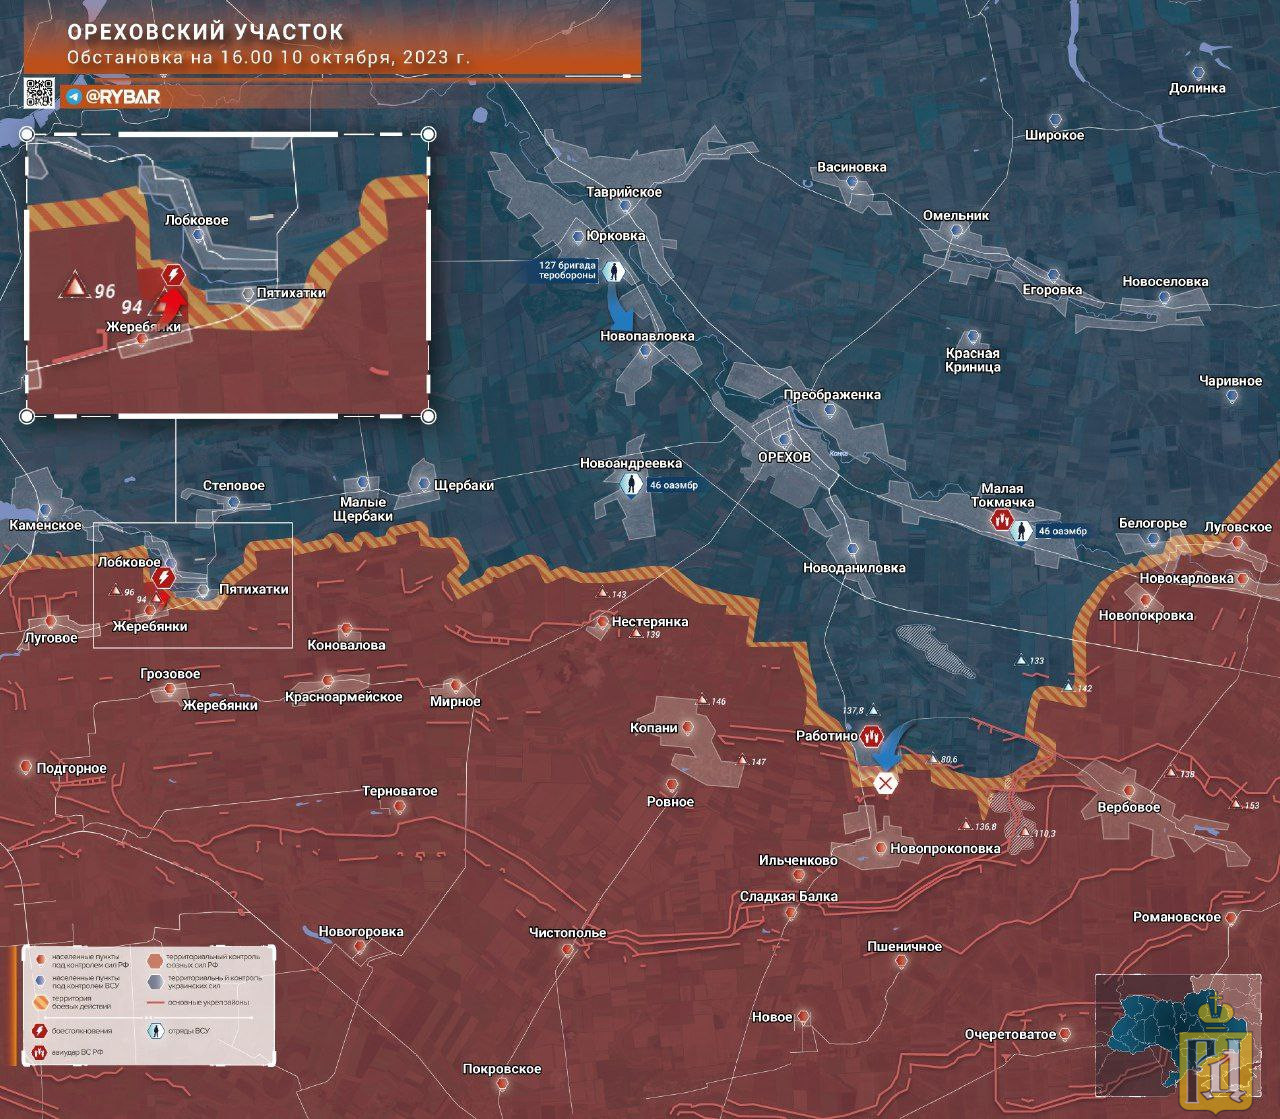1280x1119 pixels.
Task: Click the Нестерянка settlement label
Action: 650,622
